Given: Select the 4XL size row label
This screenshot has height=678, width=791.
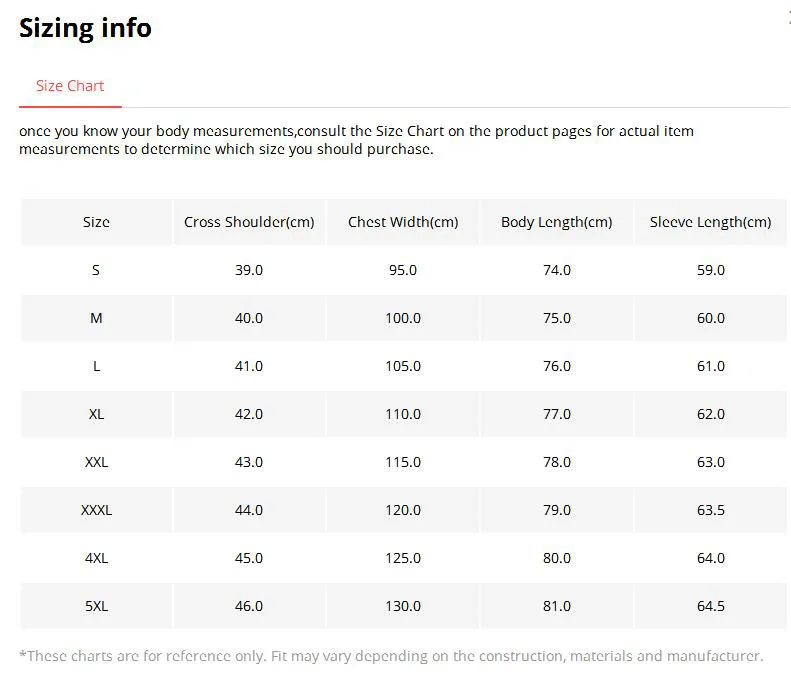Looking at the screenshot, I should coord(96,558).
